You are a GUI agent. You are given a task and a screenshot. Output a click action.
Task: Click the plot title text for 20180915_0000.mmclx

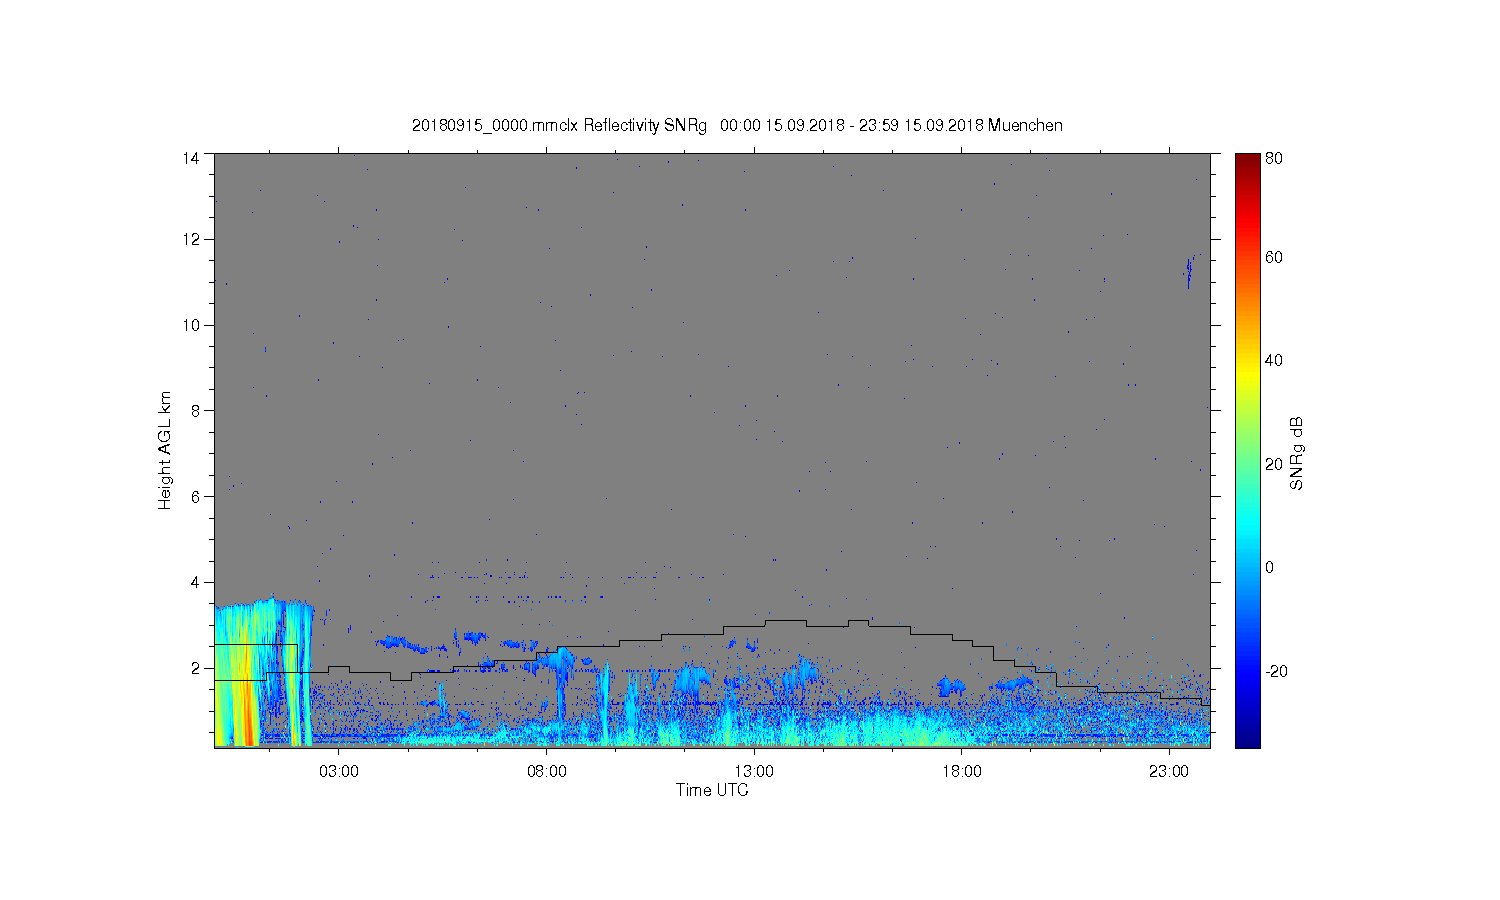tap(737, 126)
